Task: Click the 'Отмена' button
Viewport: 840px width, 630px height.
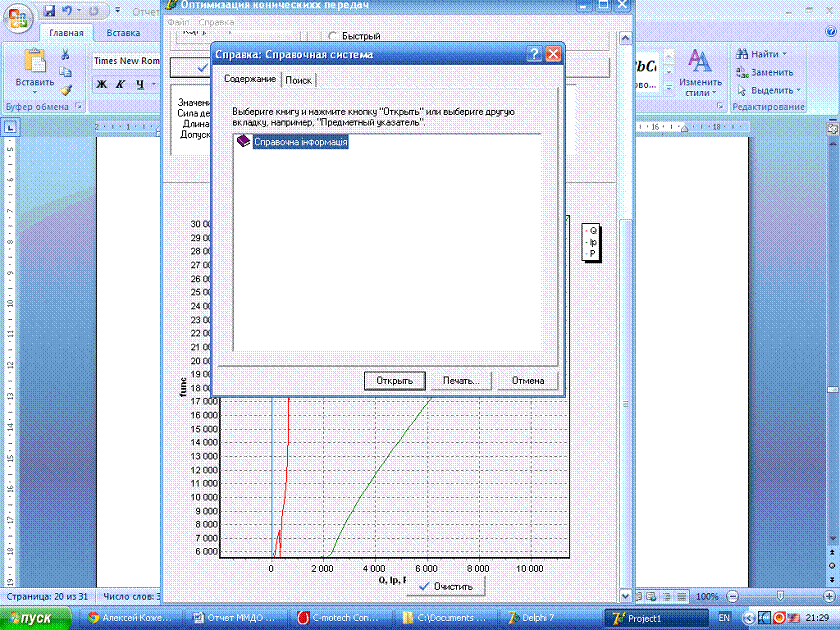Action: [527, 380]
